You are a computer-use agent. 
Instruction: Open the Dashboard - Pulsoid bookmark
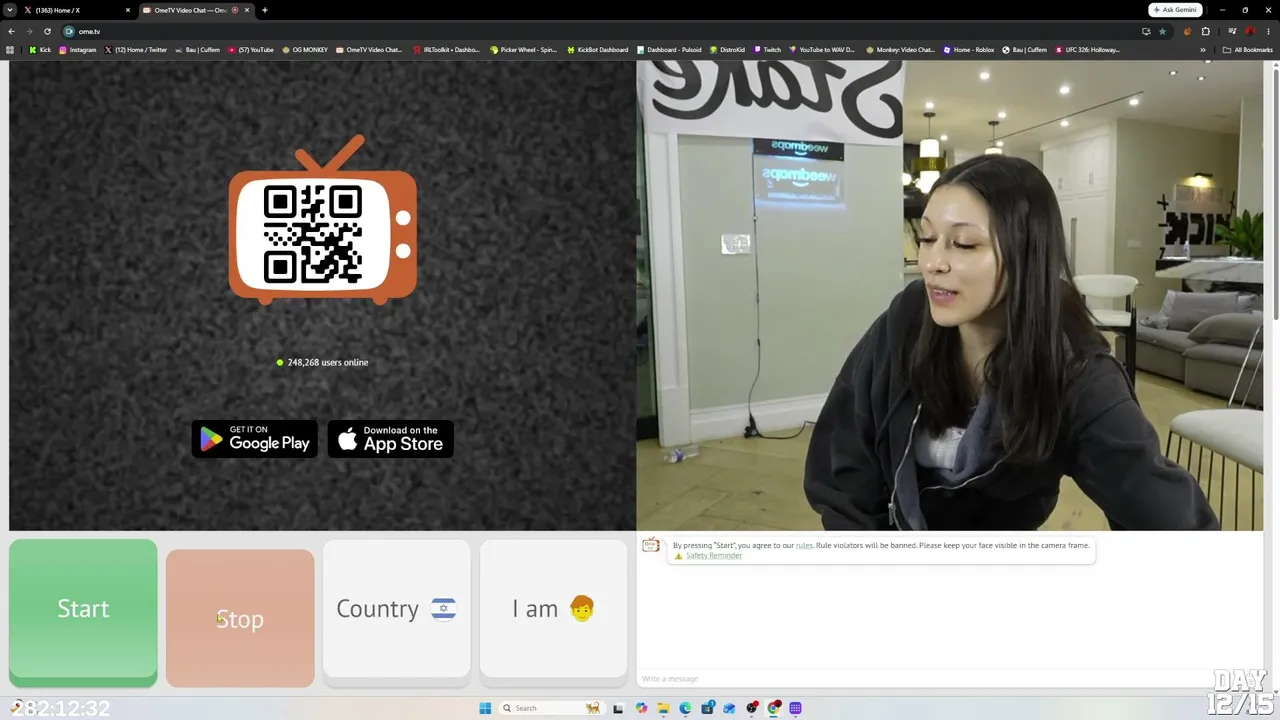tap(669, 50)
